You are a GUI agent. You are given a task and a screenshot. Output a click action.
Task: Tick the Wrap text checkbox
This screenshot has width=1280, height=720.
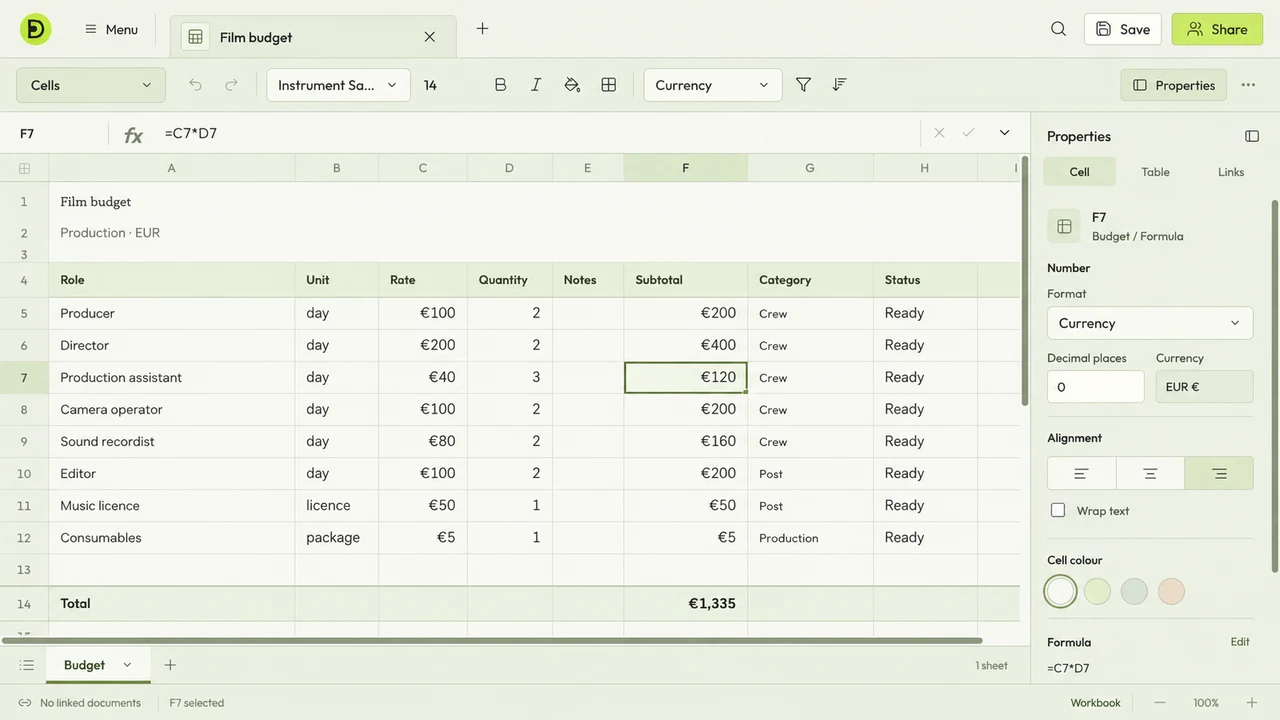click(x=1058, y=510)
